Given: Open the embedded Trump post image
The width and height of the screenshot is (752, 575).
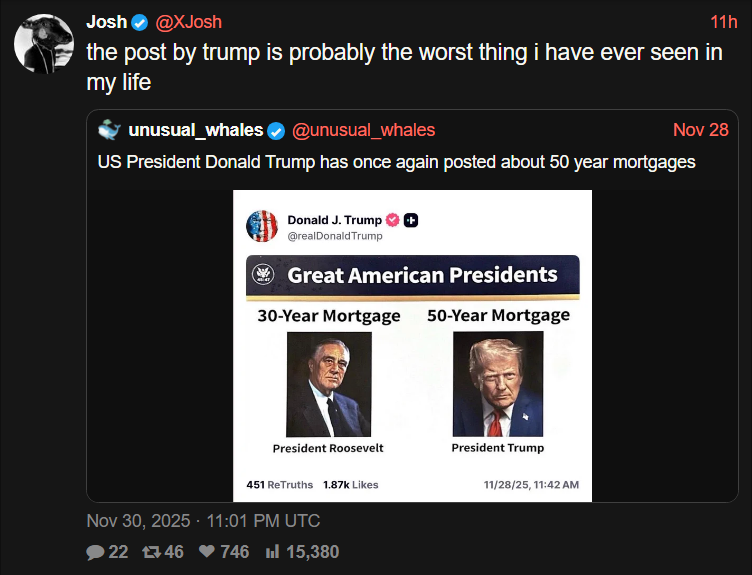Looking at the screenshot, I should 412,345.
